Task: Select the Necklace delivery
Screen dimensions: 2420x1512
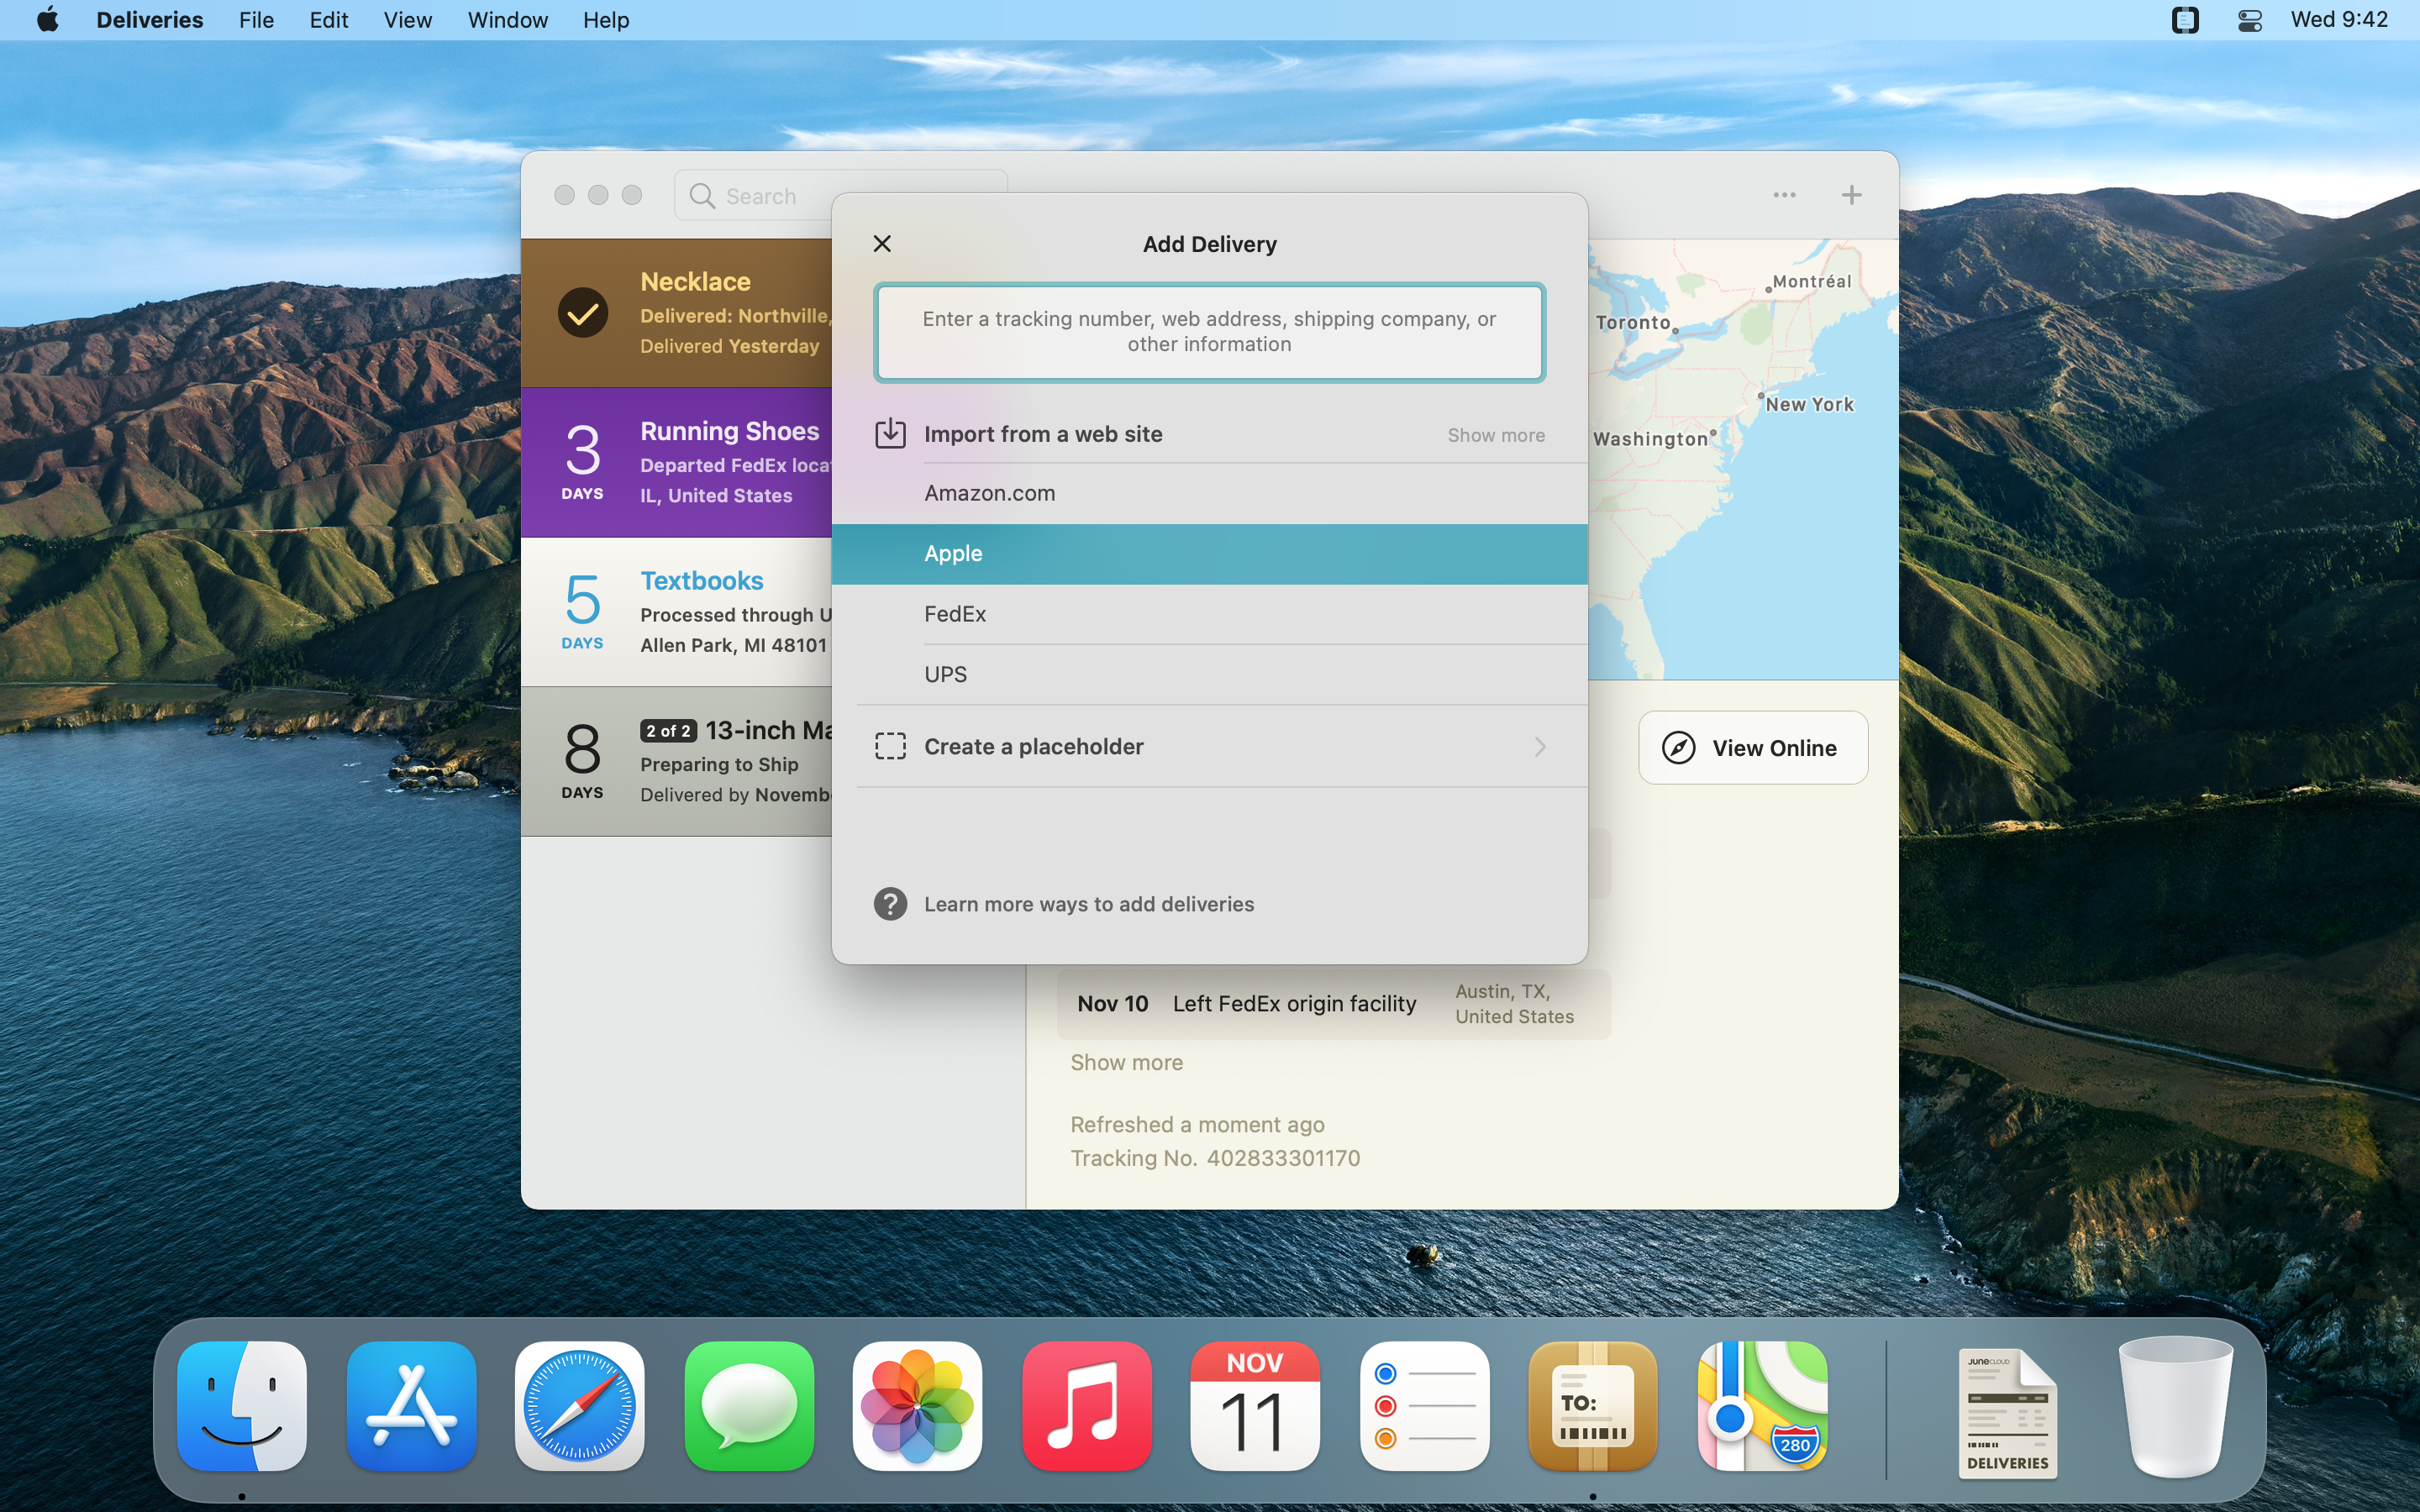Action: (x=676, y=313)
